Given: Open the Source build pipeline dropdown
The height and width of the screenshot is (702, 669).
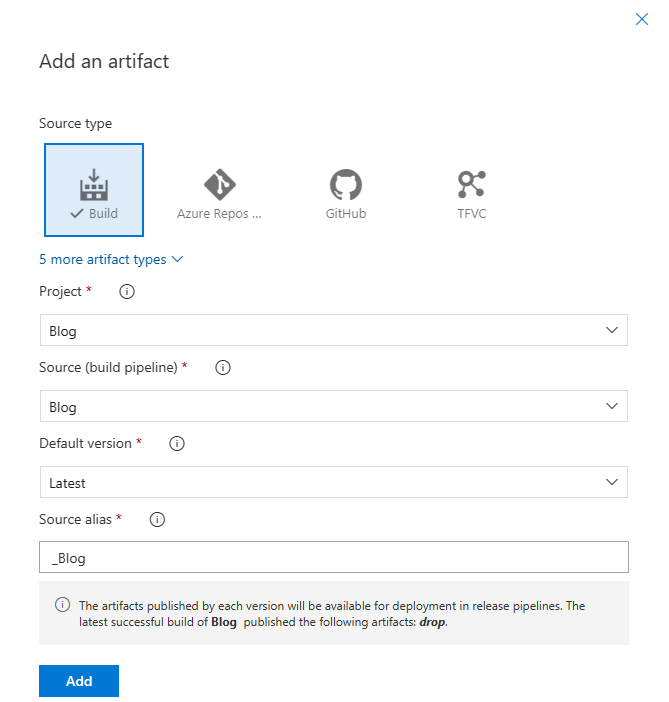Looking at the screenshot, I should tap(333, 407).
